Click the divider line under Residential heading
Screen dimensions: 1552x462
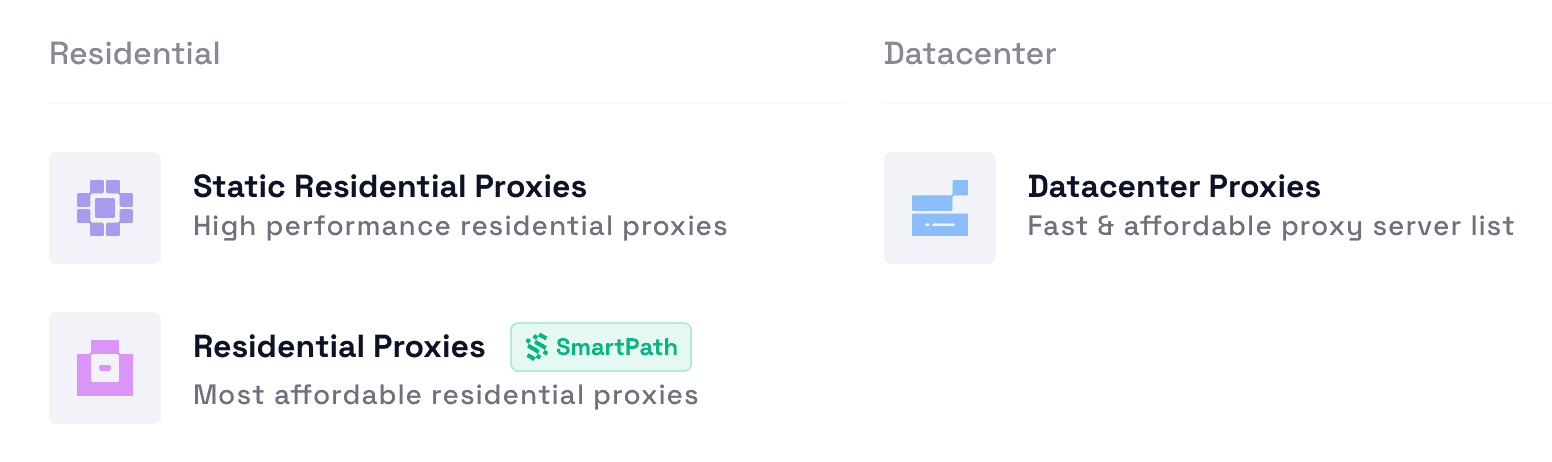click(x=446, y=102)
